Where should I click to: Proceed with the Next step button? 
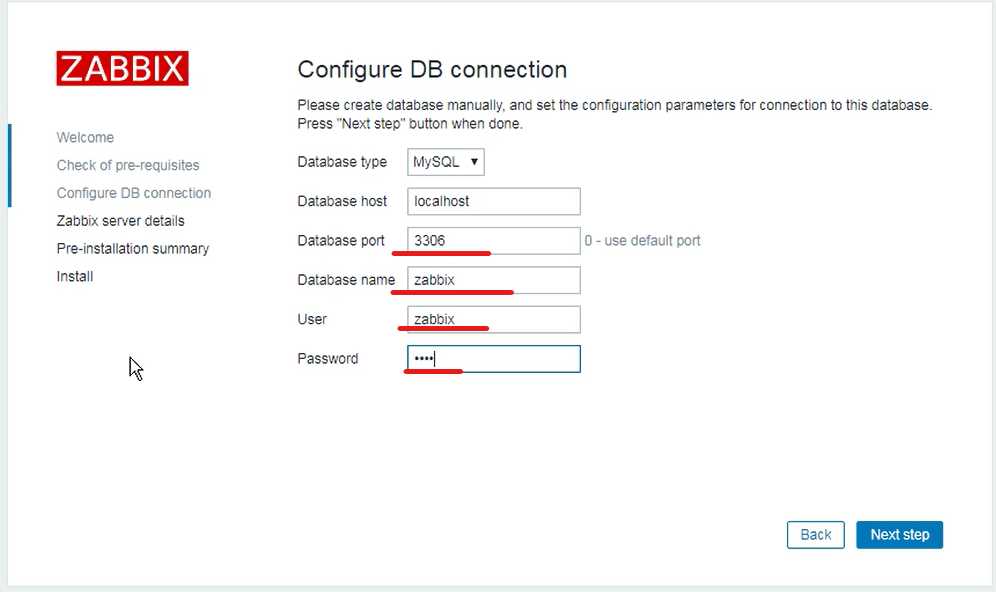pos(899,535)
